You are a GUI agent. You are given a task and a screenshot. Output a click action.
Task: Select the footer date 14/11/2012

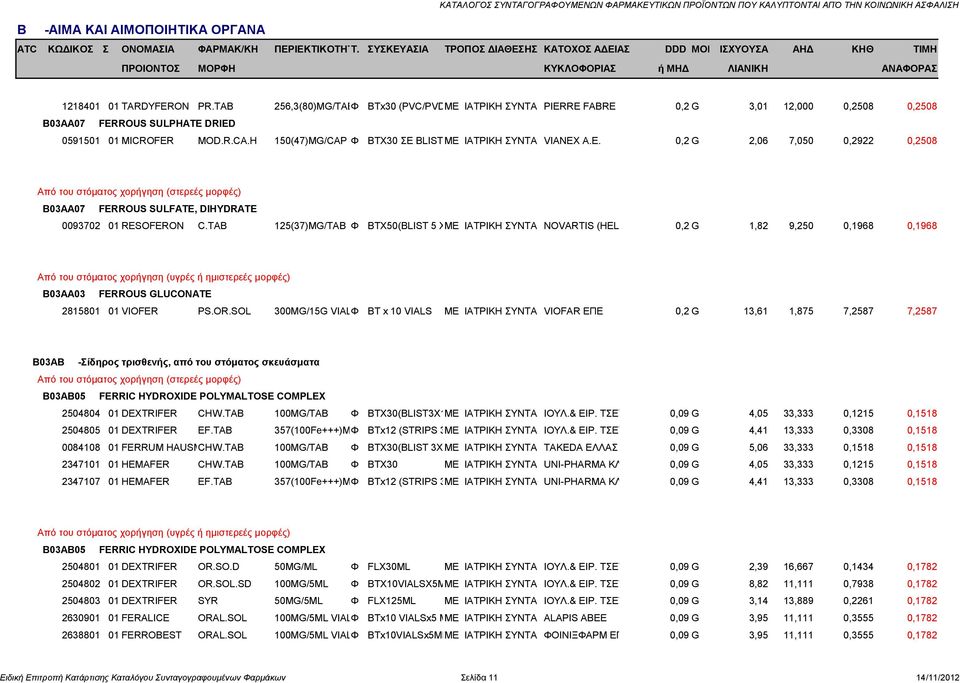coord(937,677)
